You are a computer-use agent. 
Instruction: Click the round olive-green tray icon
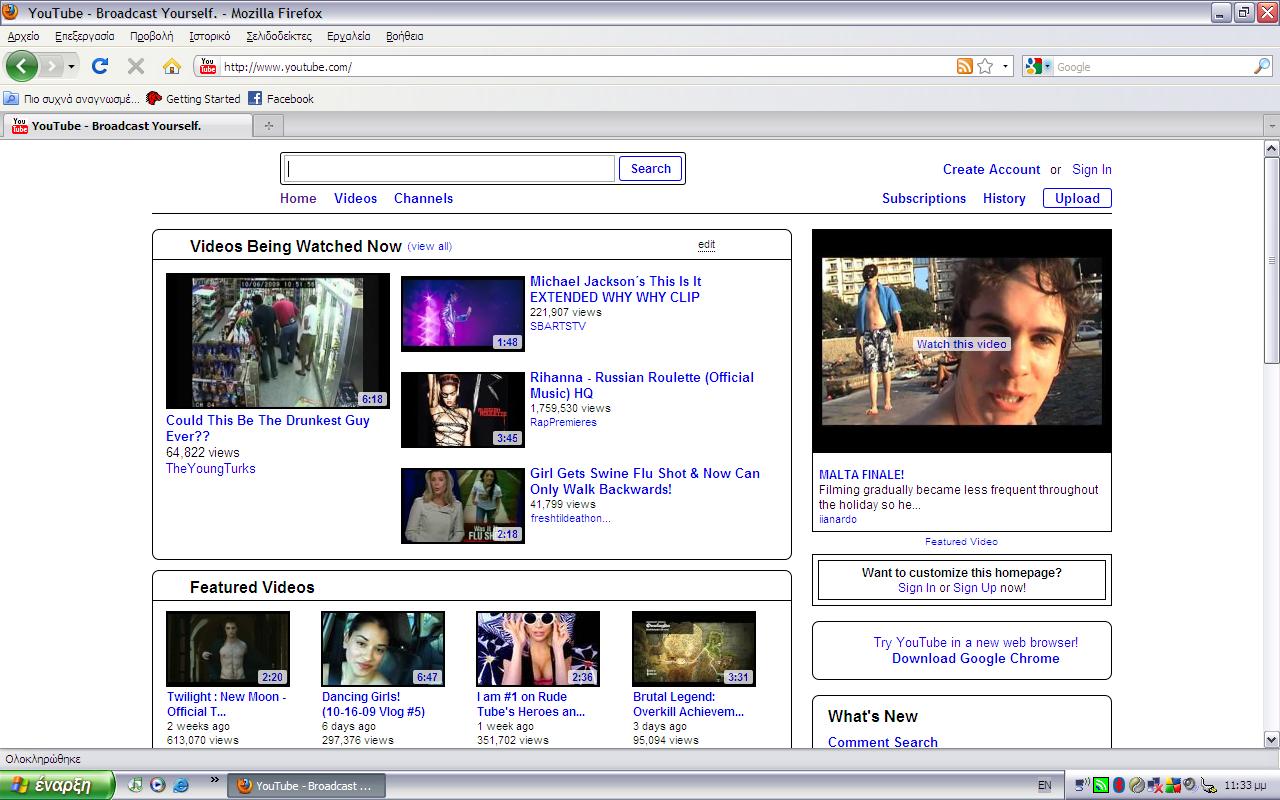[x=1137, y=785]
